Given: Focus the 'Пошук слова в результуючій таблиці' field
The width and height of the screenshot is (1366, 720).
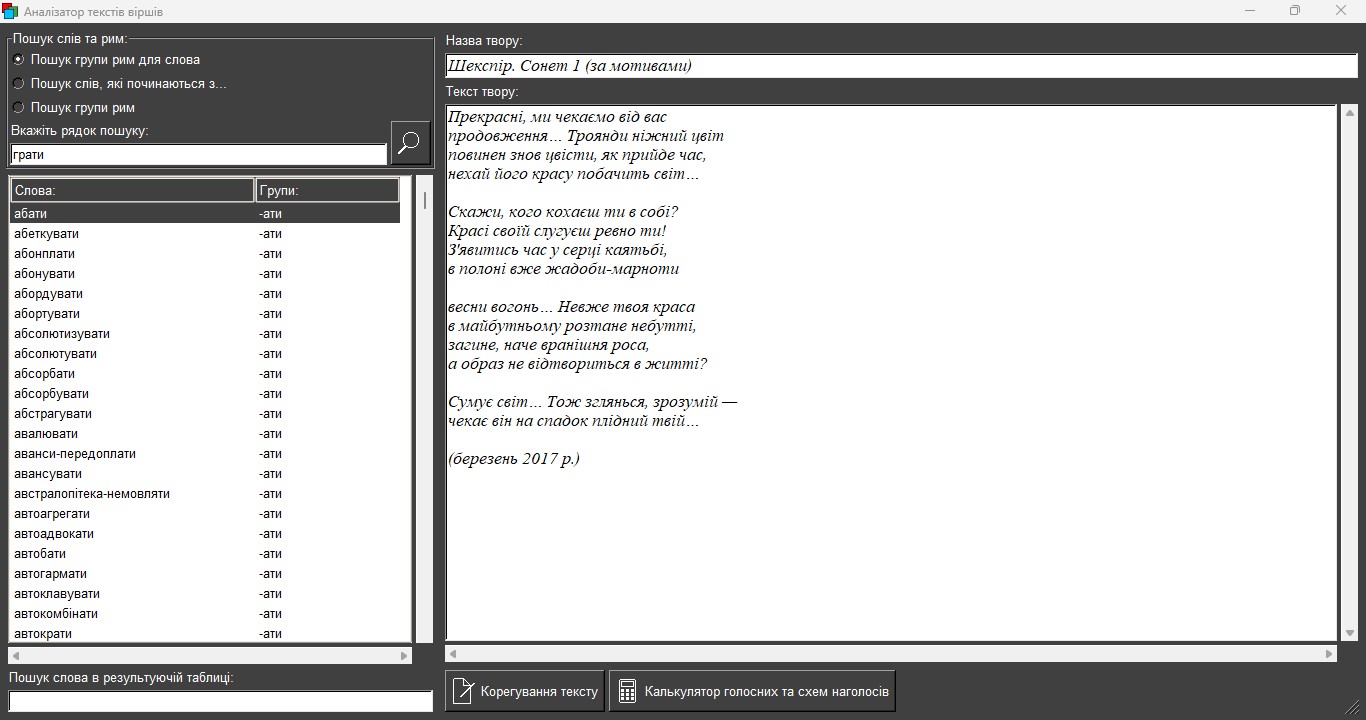Looking at the screenshot, I should pyautogui.click(x=221, y=702).
